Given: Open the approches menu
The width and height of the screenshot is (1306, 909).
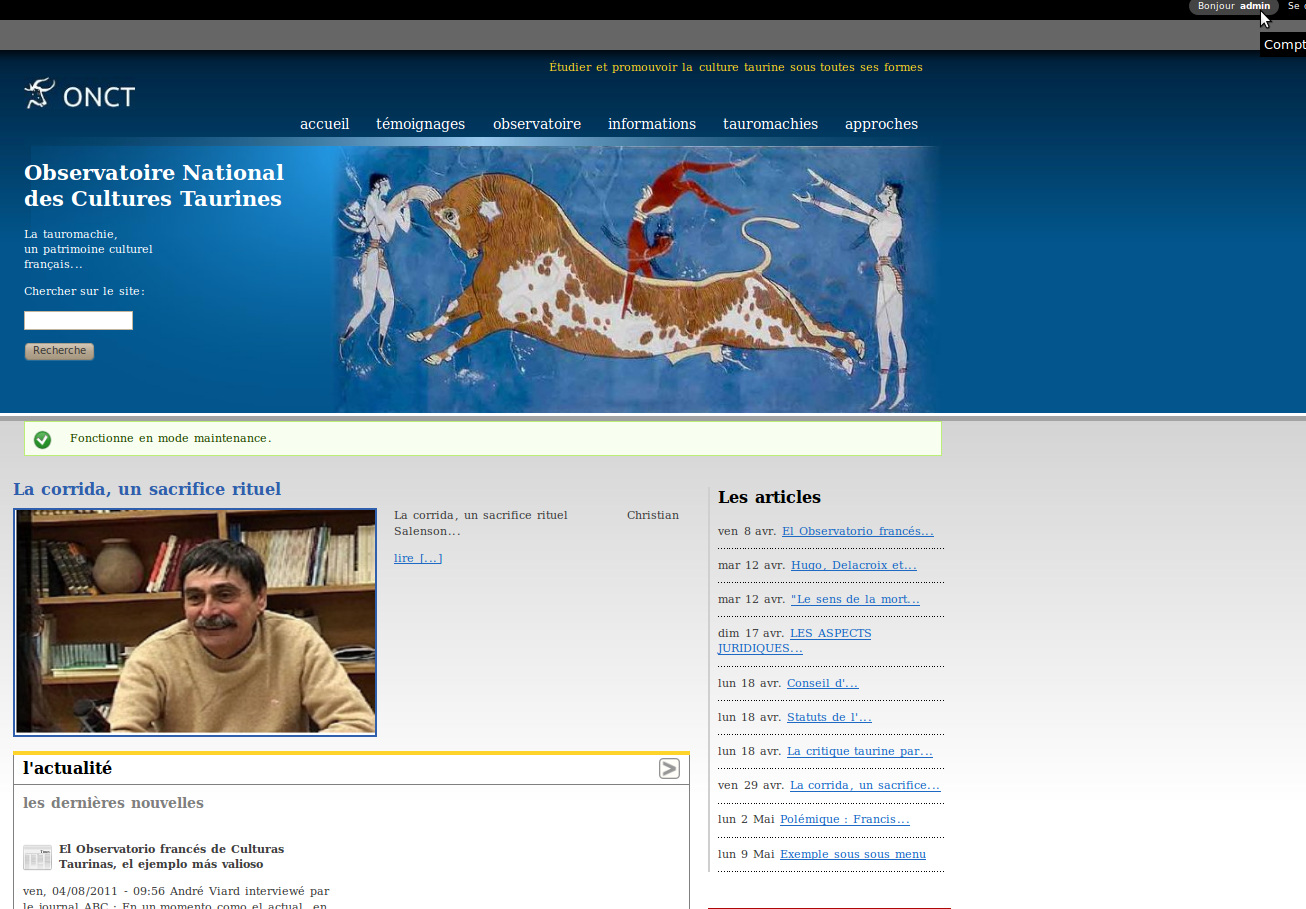Looking at the screenshot, I should click(x=881, y=124).
